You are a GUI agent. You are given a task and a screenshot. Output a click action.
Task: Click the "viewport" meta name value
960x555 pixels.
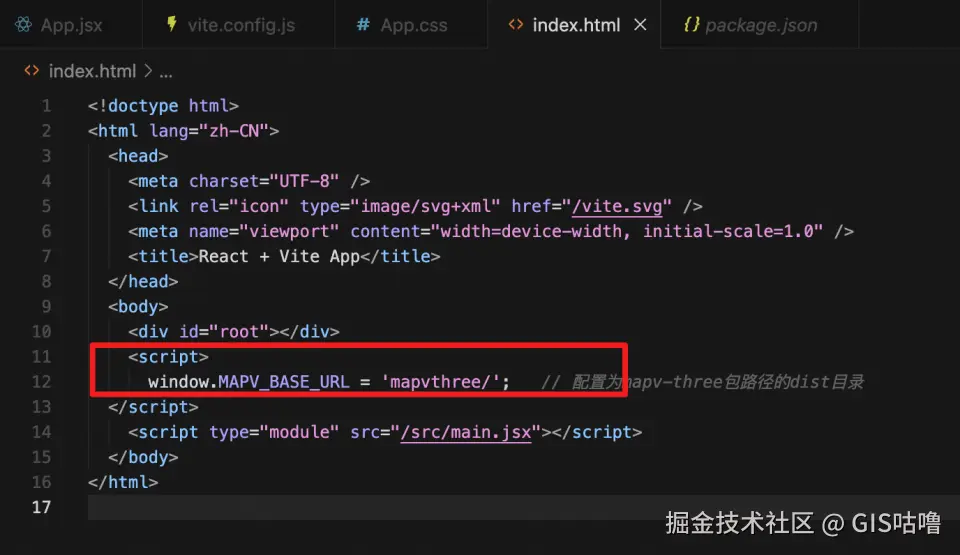click(x=289, y=232)
